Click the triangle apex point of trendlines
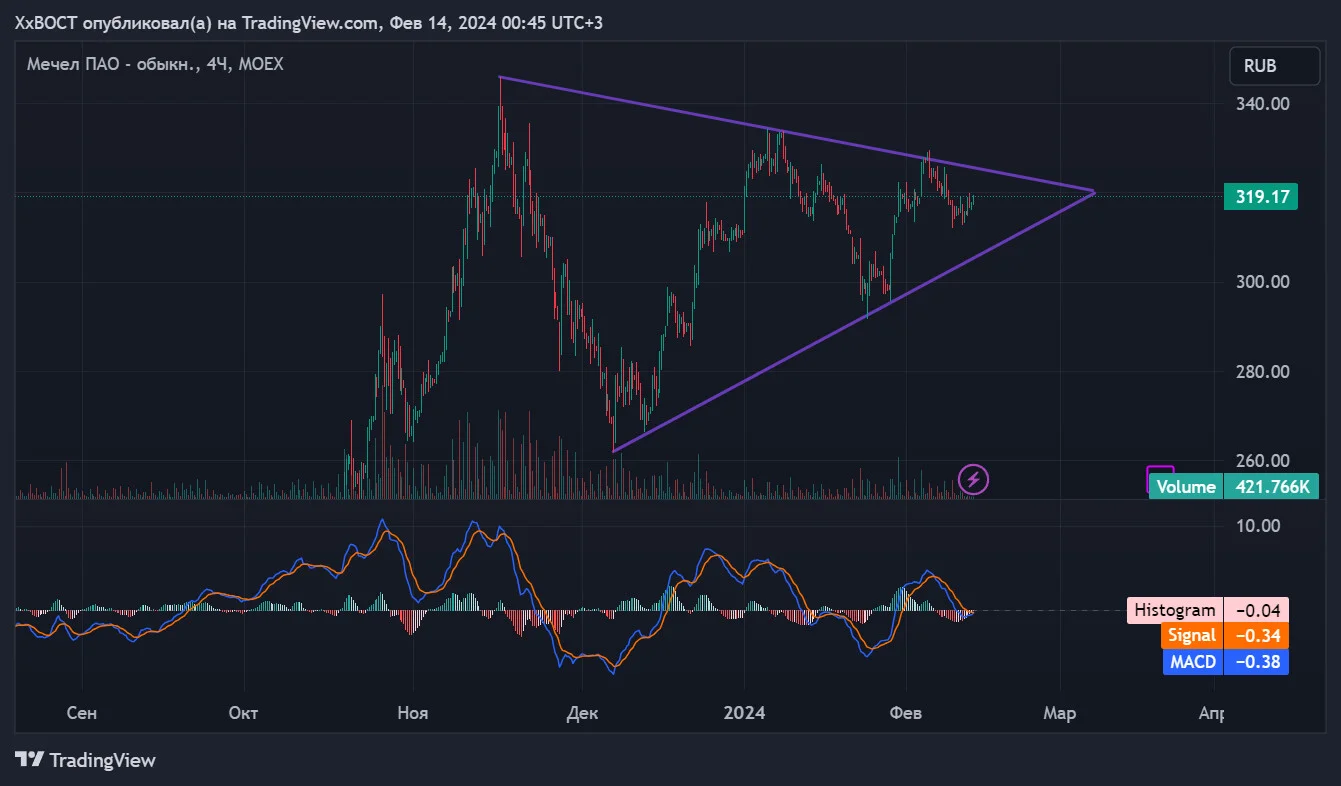This screenshot has width=1341, height=786. coord(1094,191)
